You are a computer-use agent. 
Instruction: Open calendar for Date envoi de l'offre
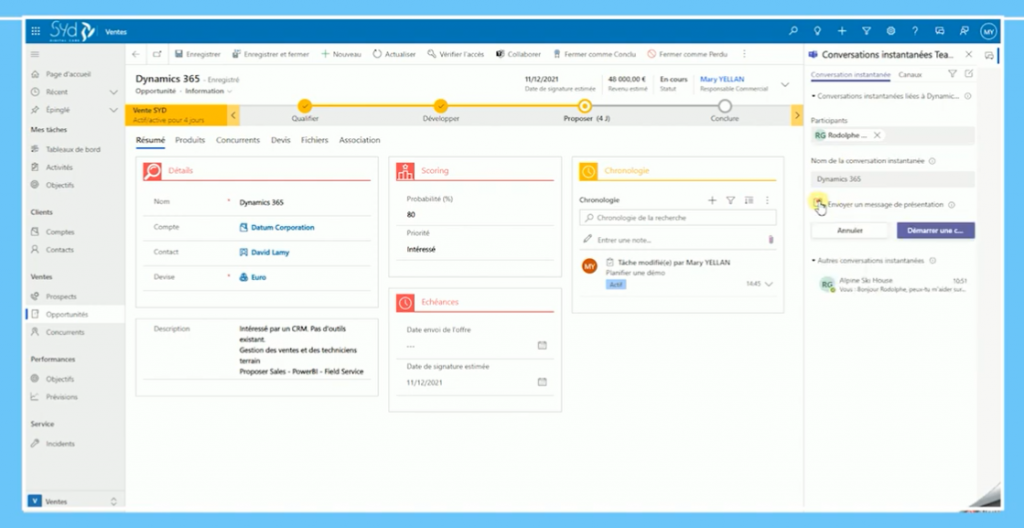click(542, 345)
